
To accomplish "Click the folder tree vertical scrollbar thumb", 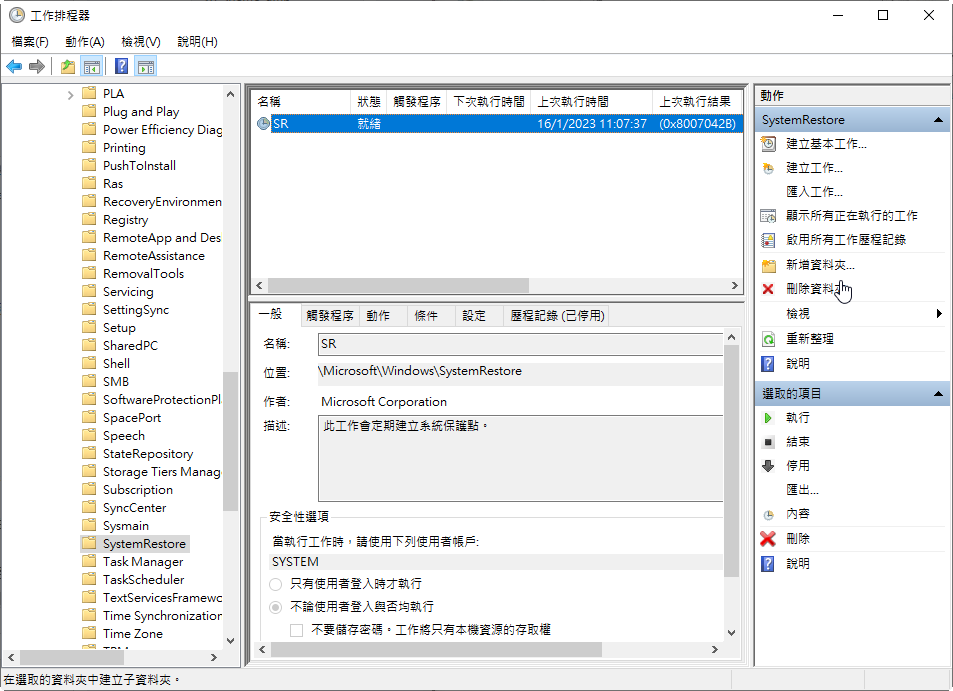I will 230,441.
